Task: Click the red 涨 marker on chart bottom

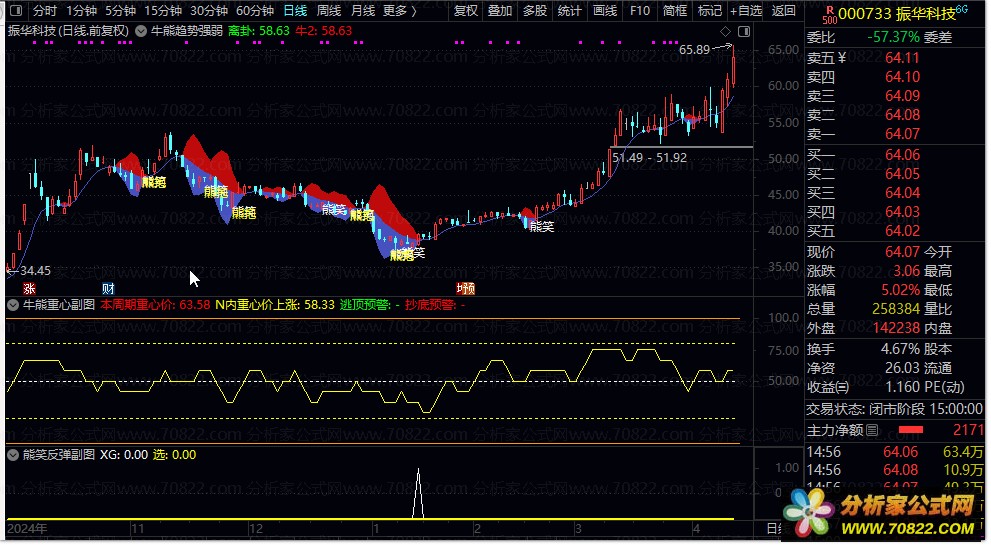Action: (x=15, y=288)
